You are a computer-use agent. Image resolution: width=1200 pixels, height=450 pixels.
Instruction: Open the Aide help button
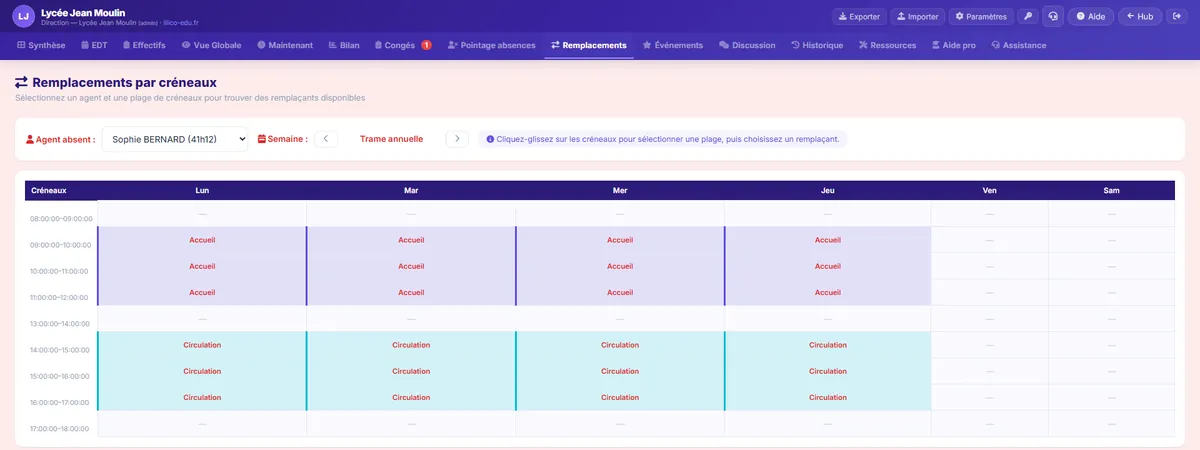[x=1091, y=16]
